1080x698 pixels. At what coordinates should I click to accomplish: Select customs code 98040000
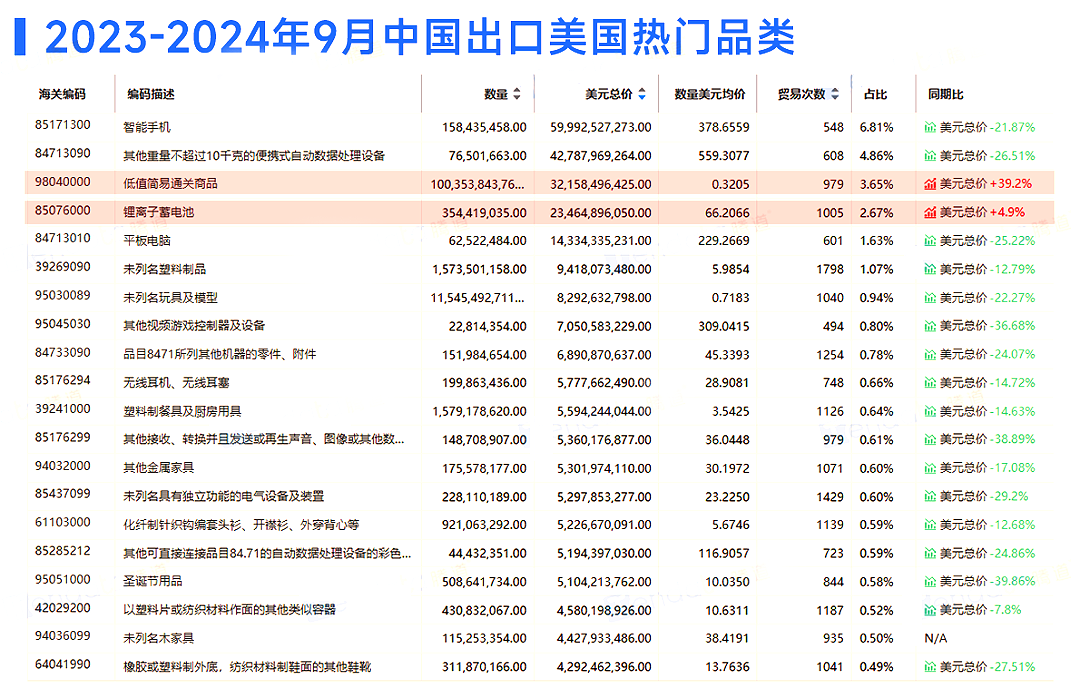[63, 182]
